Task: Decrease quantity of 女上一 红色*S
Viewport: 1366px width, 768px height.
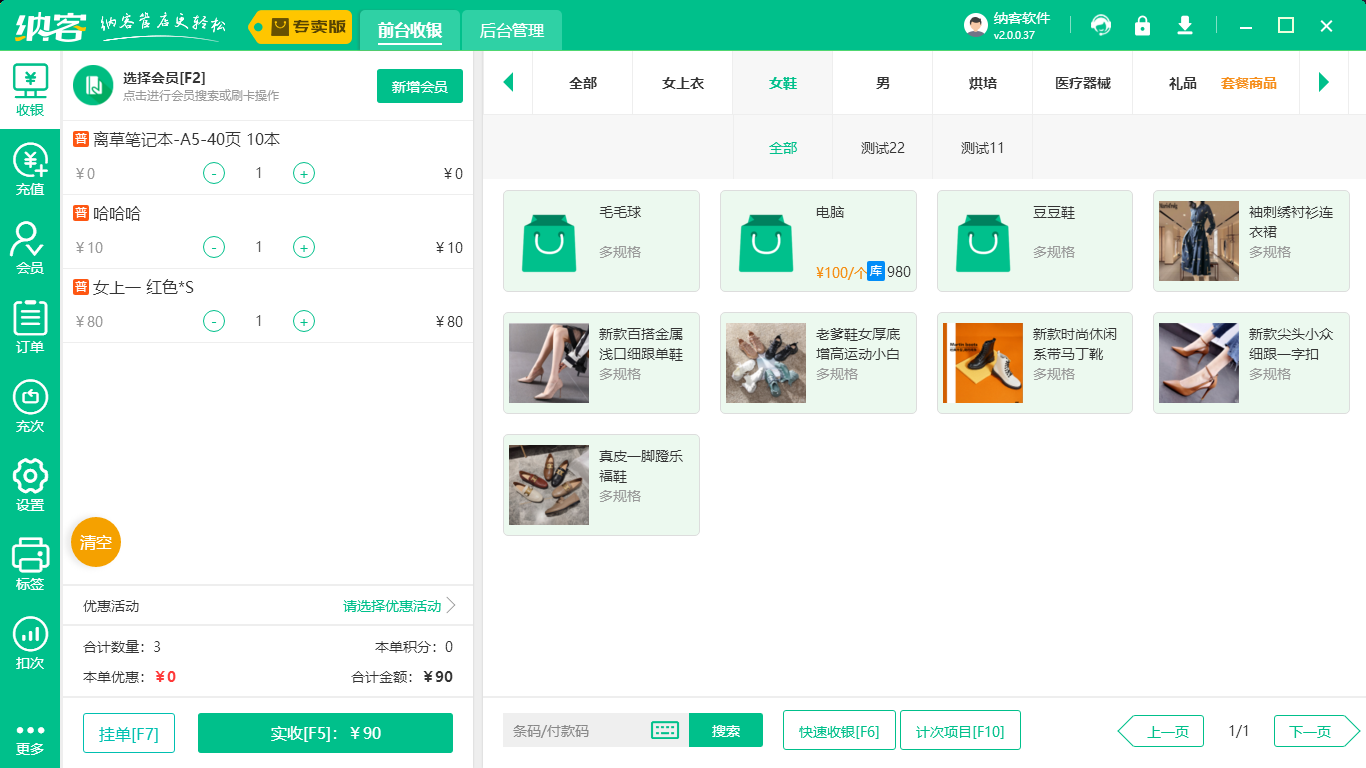Action: point(214,321)
